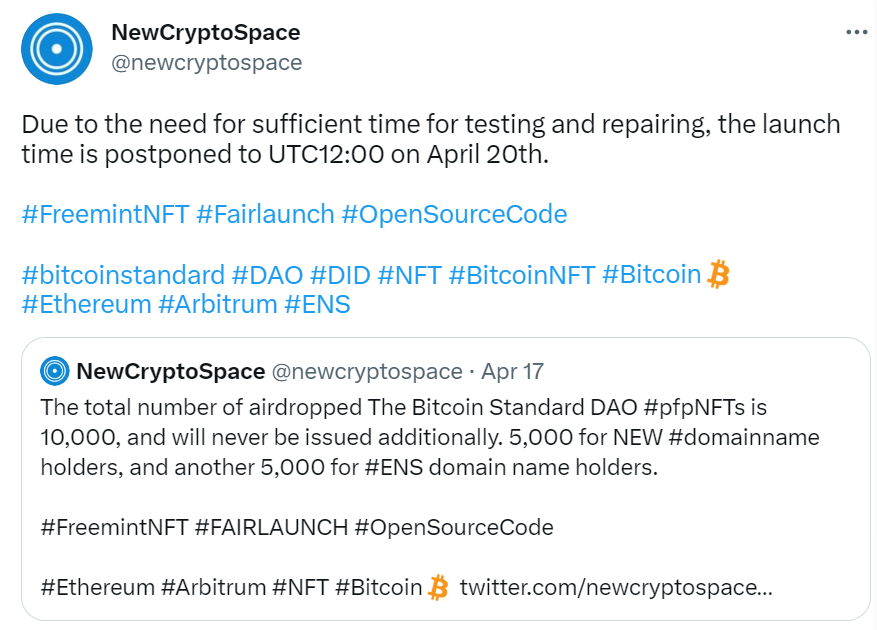877x630 pixels.
Task: Open the NewCryptoSpace profile avatar
Action: (56, 49)
